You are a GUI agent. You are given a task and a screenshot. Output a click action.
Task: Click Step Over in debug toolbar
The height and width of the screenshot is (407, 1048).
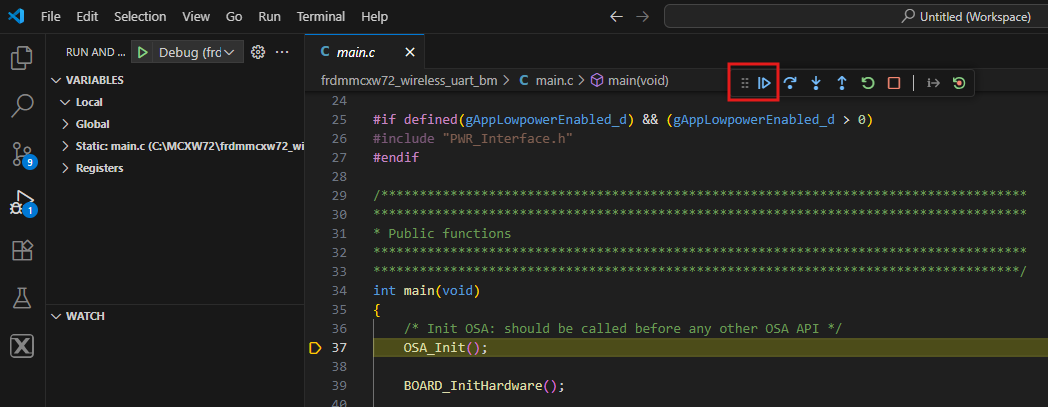pos(790,83)
